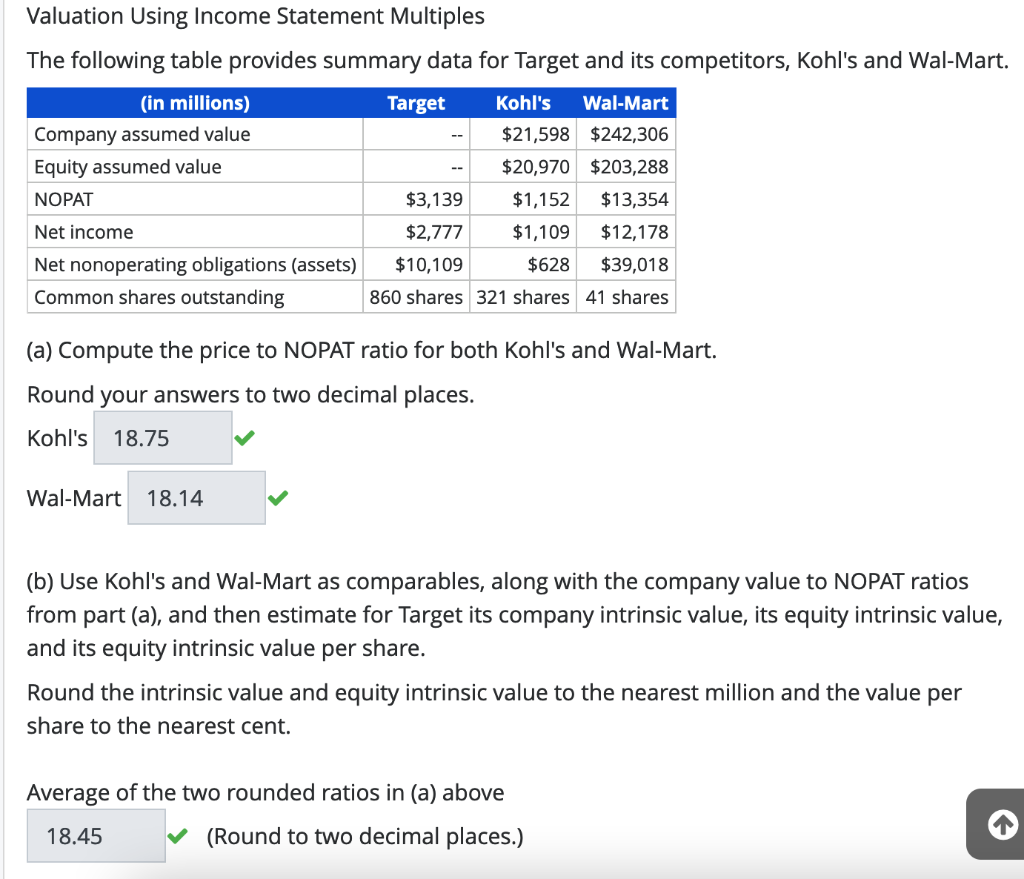The height and width of the screenshot is (879, 1024).
Task: Select the blue Target column header
Action: click(x=415, y=103)
